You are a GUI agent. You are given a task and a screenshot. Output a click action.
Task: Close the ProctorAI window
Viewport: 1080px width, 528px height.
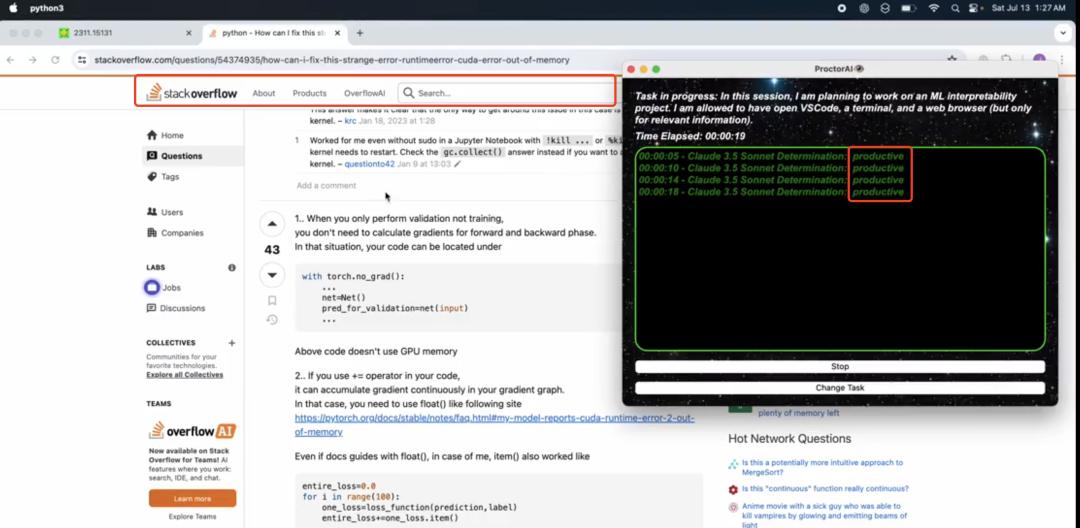(631, 70)
